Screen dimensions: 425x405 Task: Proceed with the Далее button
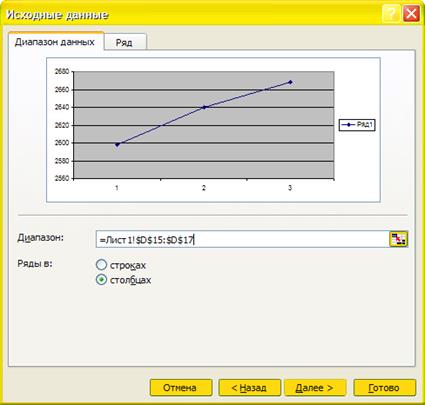pos(315,388)
